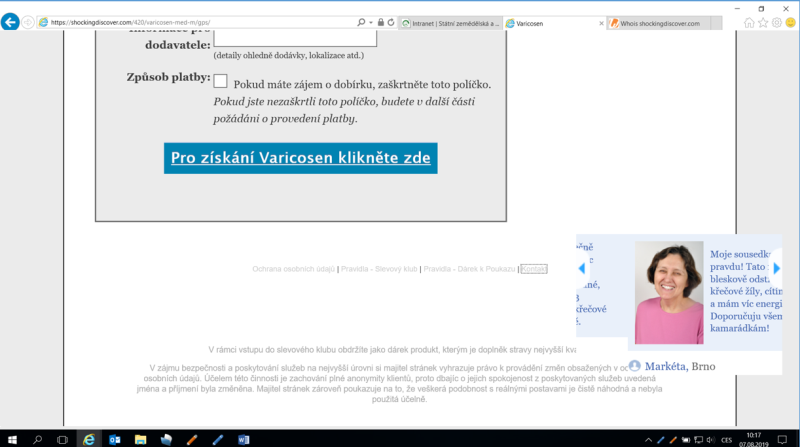Refresh the page with reload icon
This screenshot has height=447, width=800.
pyautogui.click(x=391, y=22)
